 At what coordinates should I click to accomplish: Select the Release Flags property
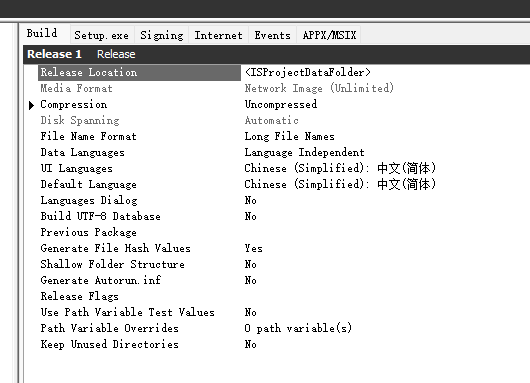79,296
